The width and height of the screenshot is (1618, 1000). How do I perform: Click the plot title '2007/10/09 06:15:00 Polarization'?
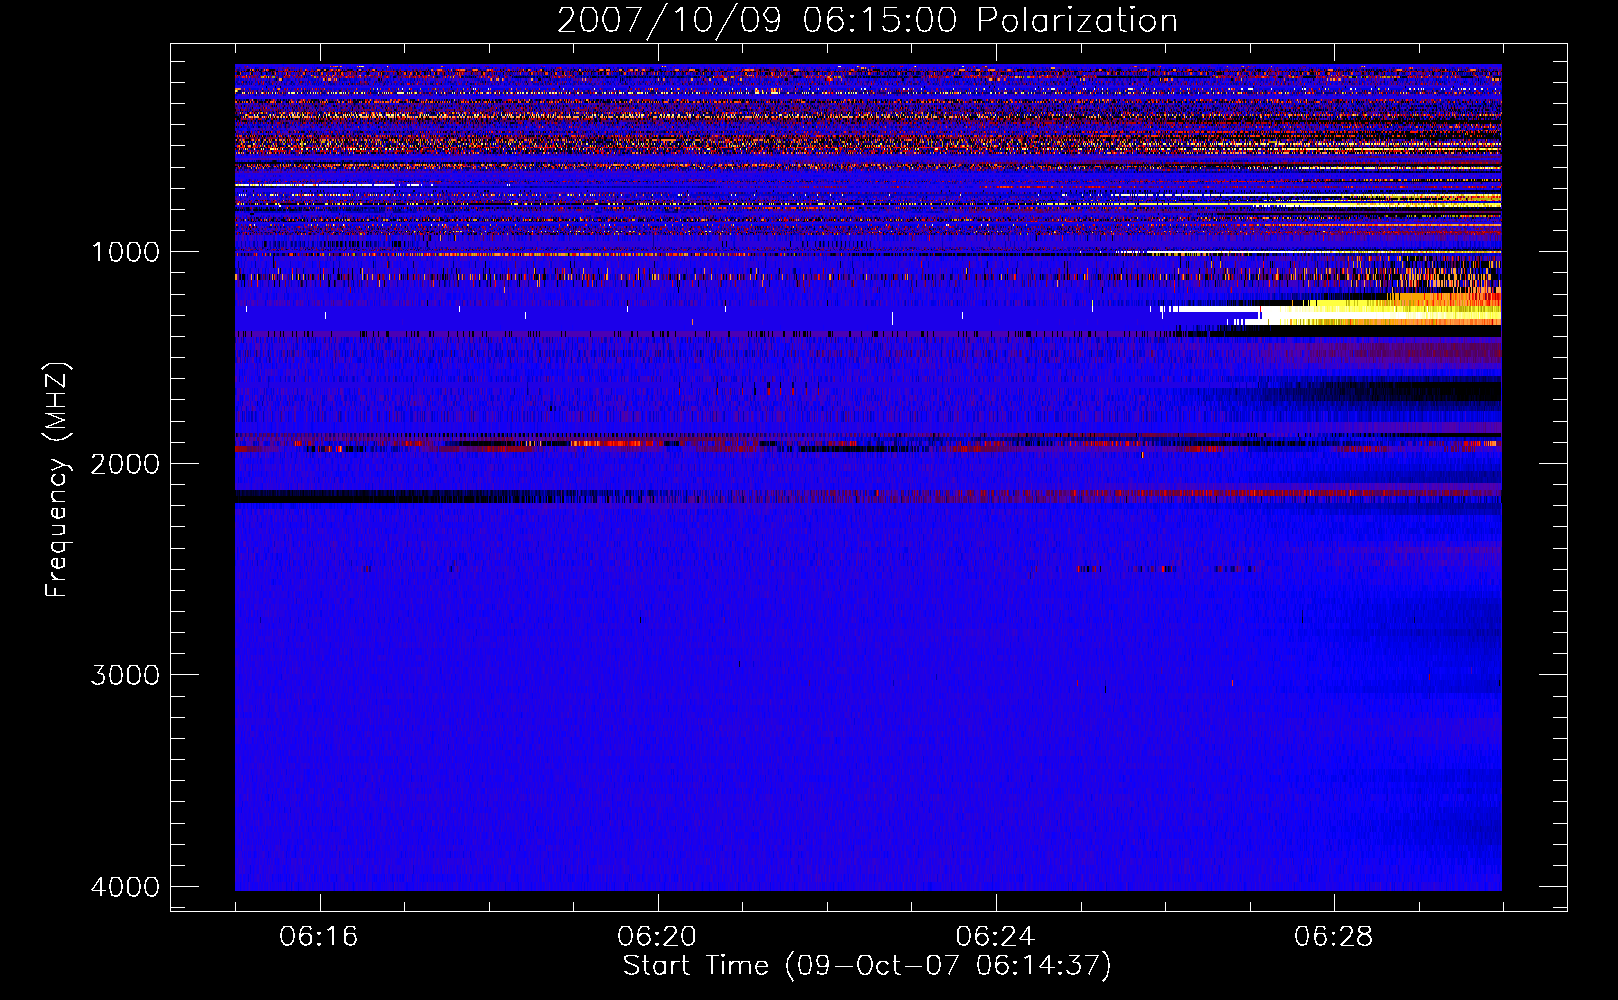point(867,20)
